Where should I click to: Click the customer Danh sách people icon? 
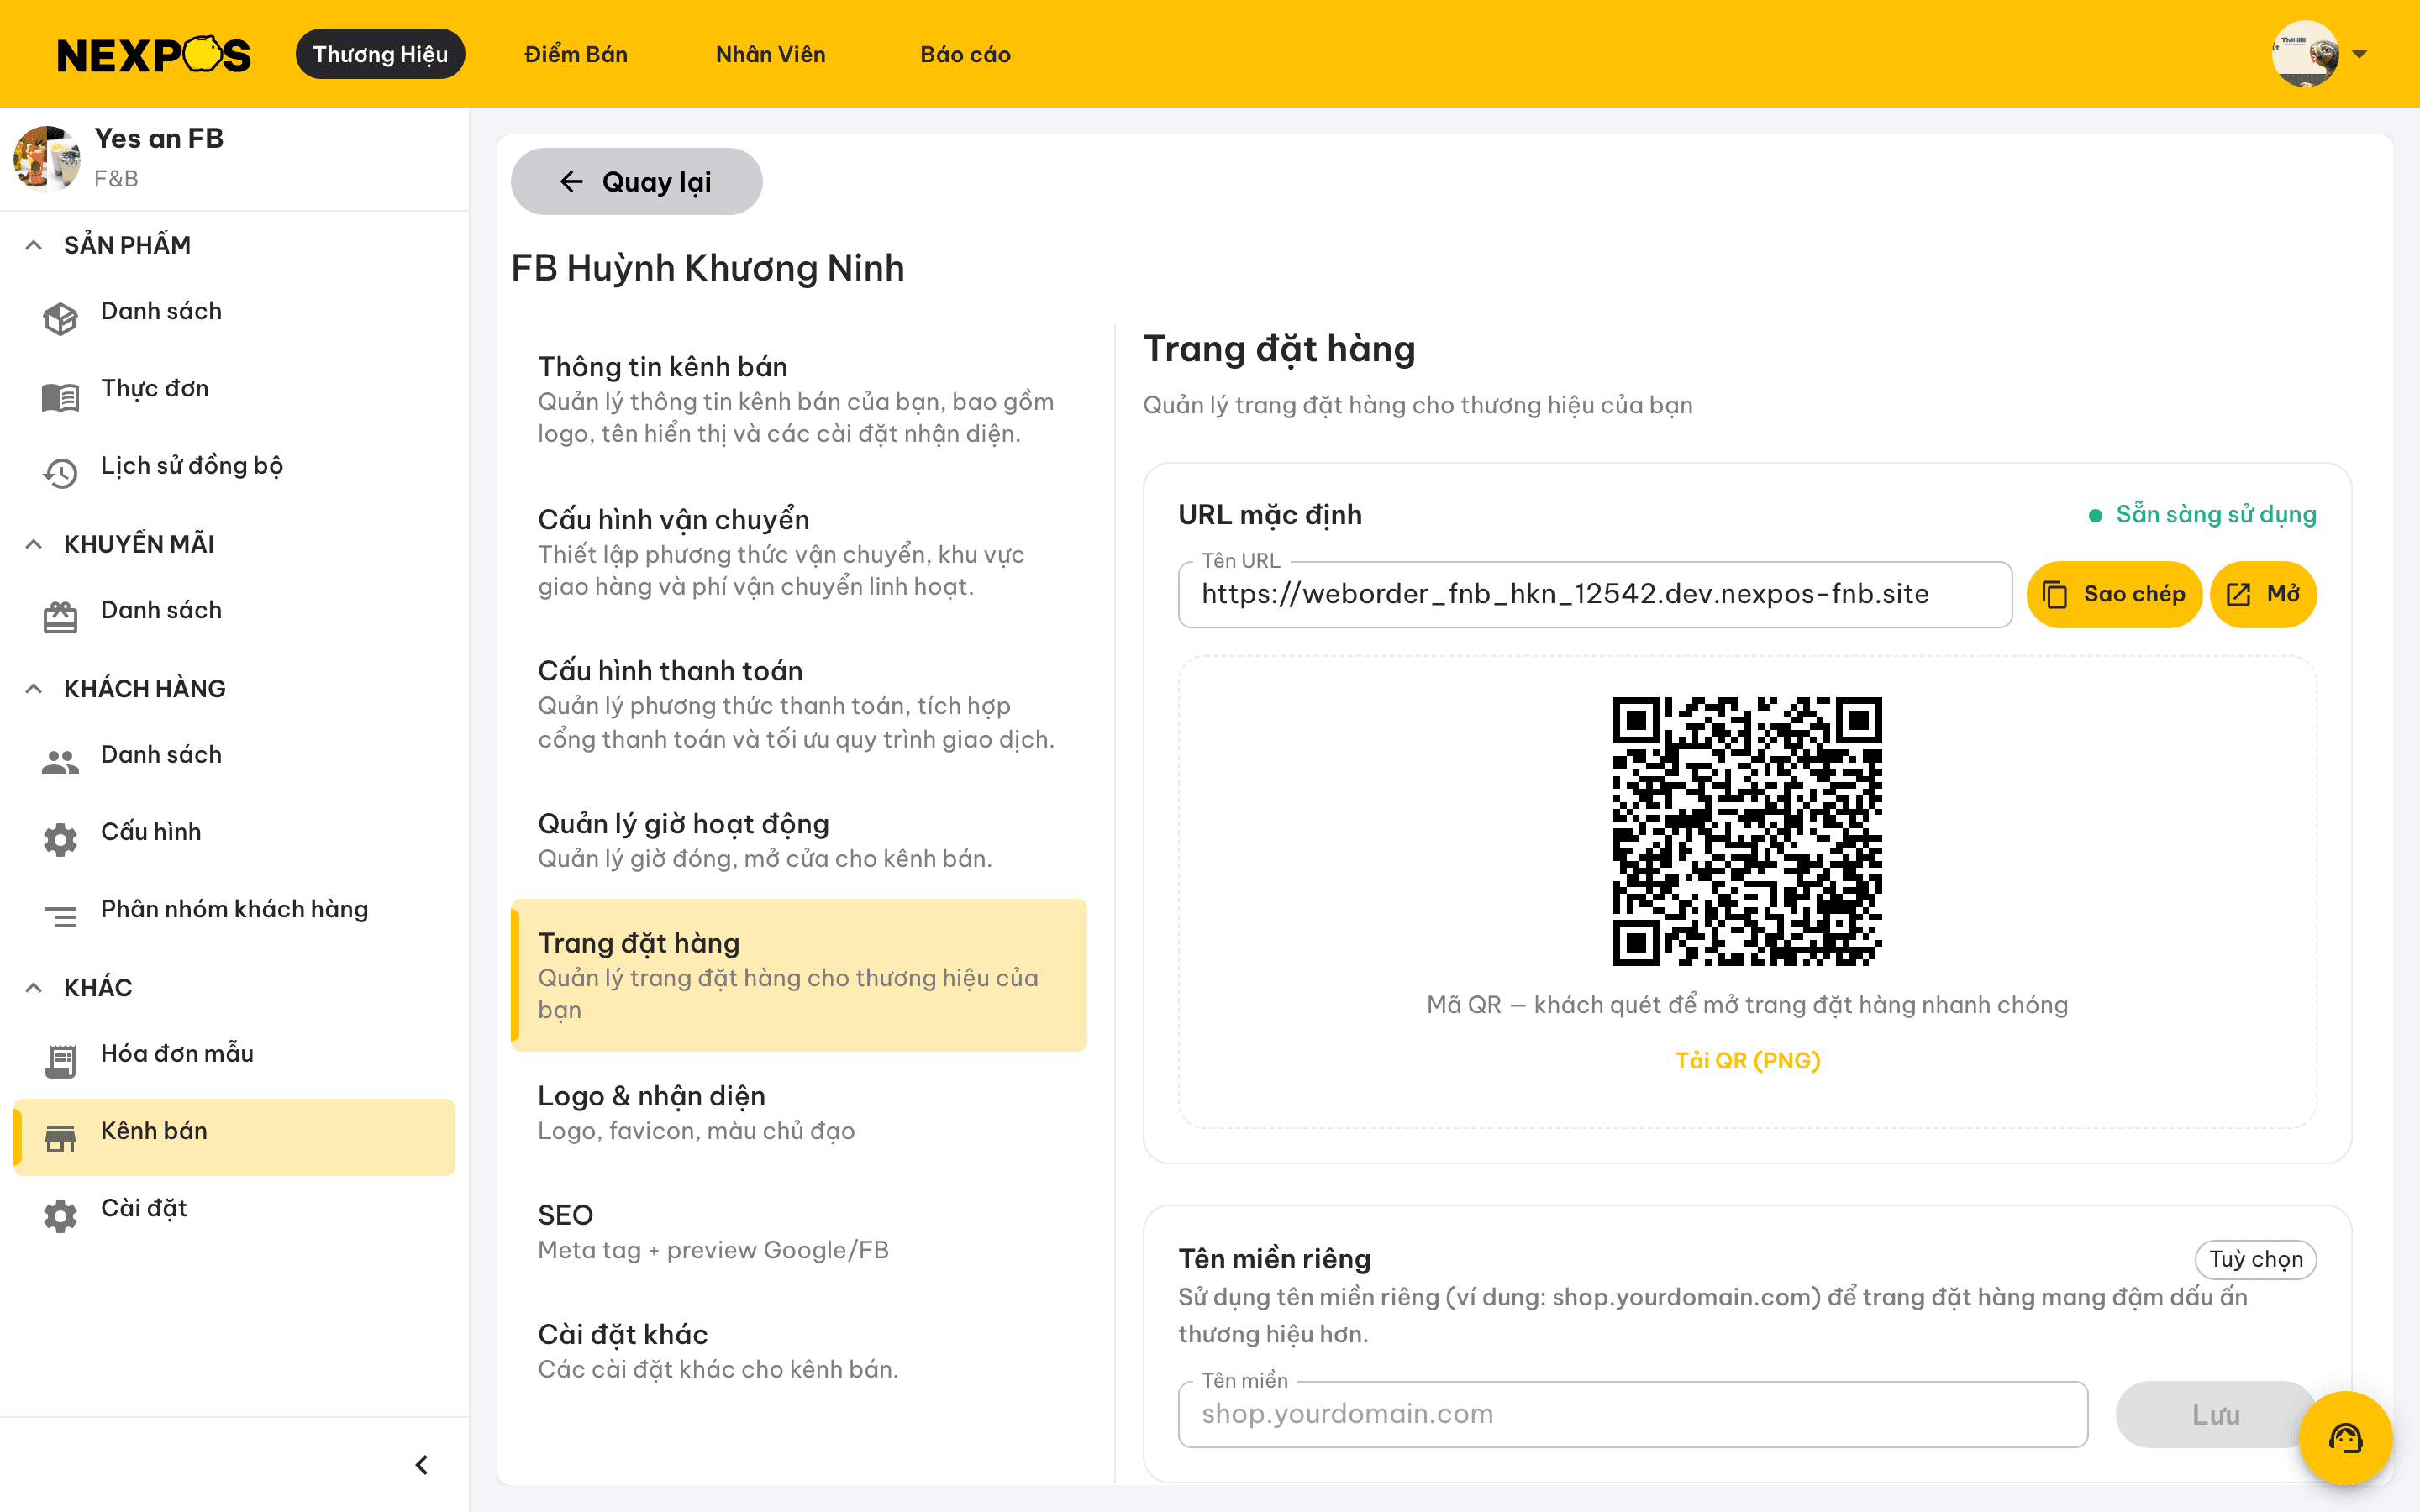[x=60, y=763]
